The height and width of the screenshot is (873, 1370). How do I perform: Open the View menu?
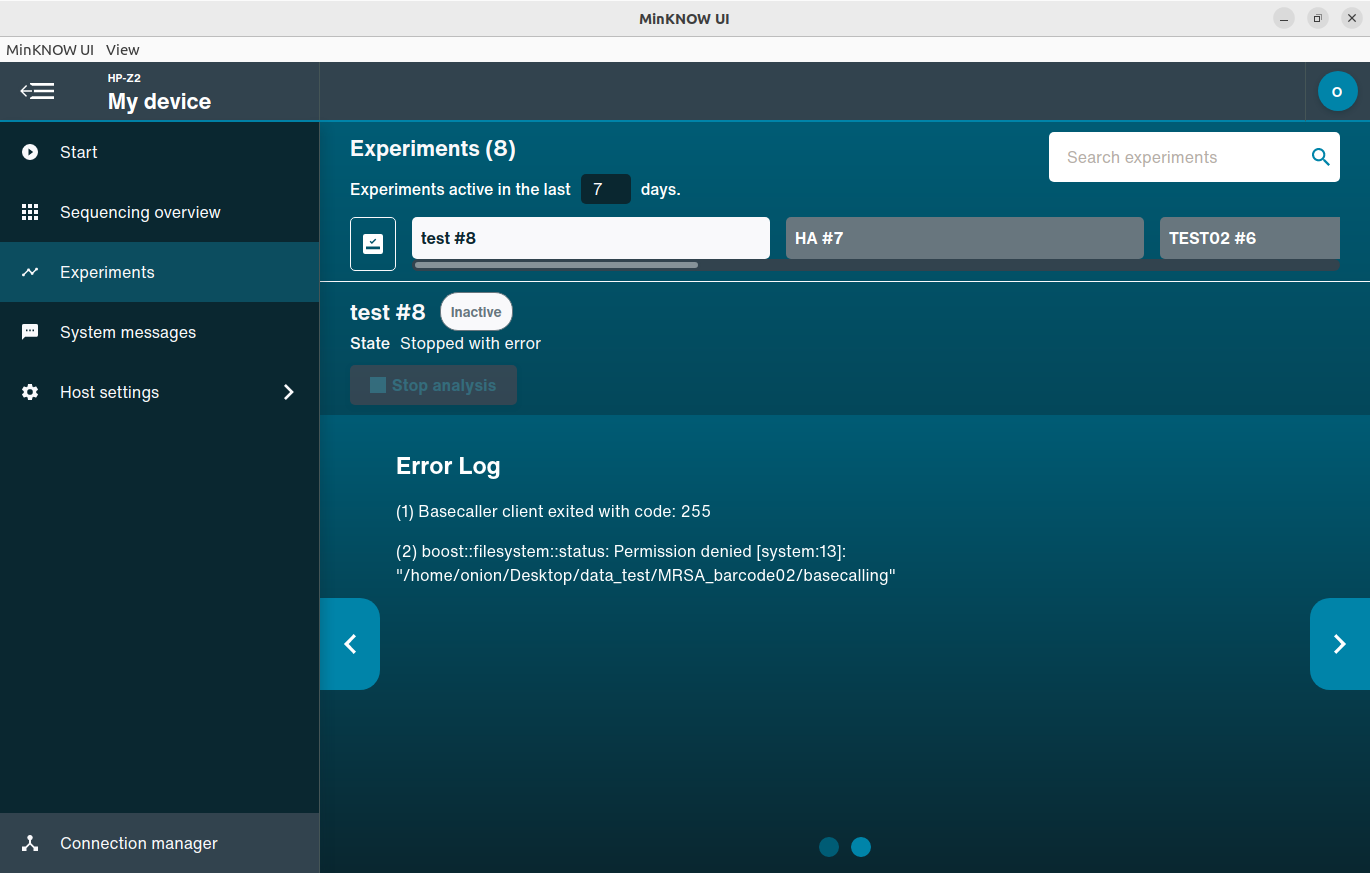pyautogui.click(x=123, y=50)
